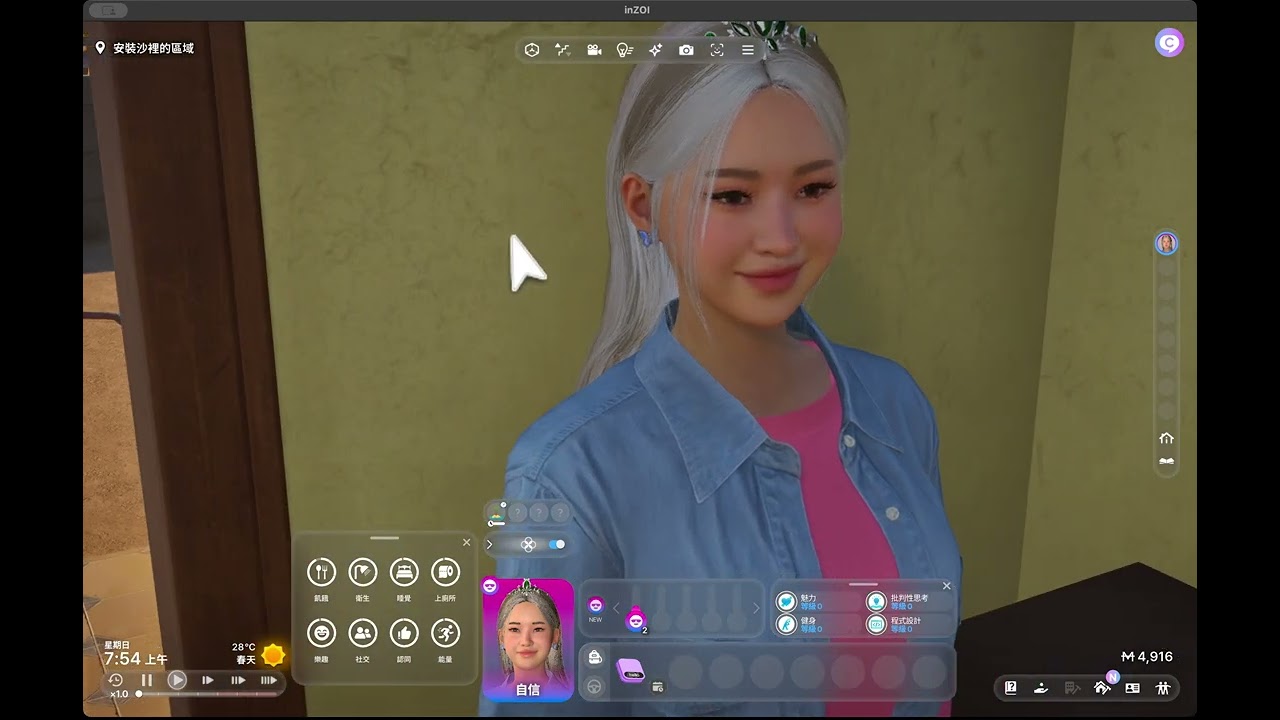Open the family relationships icon
Viewport: 1280px width, 720px height.
point(1163,688)
